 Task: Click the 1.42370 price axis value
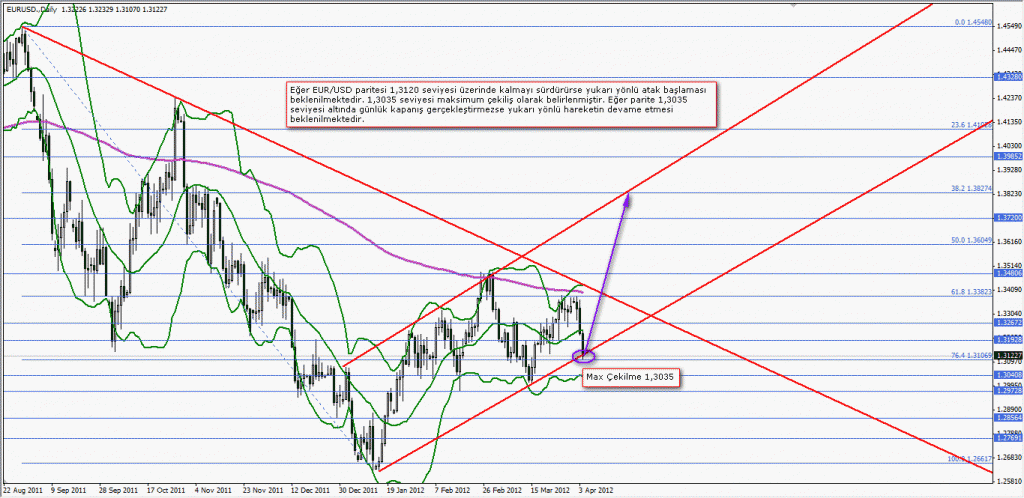point(1010,99)
